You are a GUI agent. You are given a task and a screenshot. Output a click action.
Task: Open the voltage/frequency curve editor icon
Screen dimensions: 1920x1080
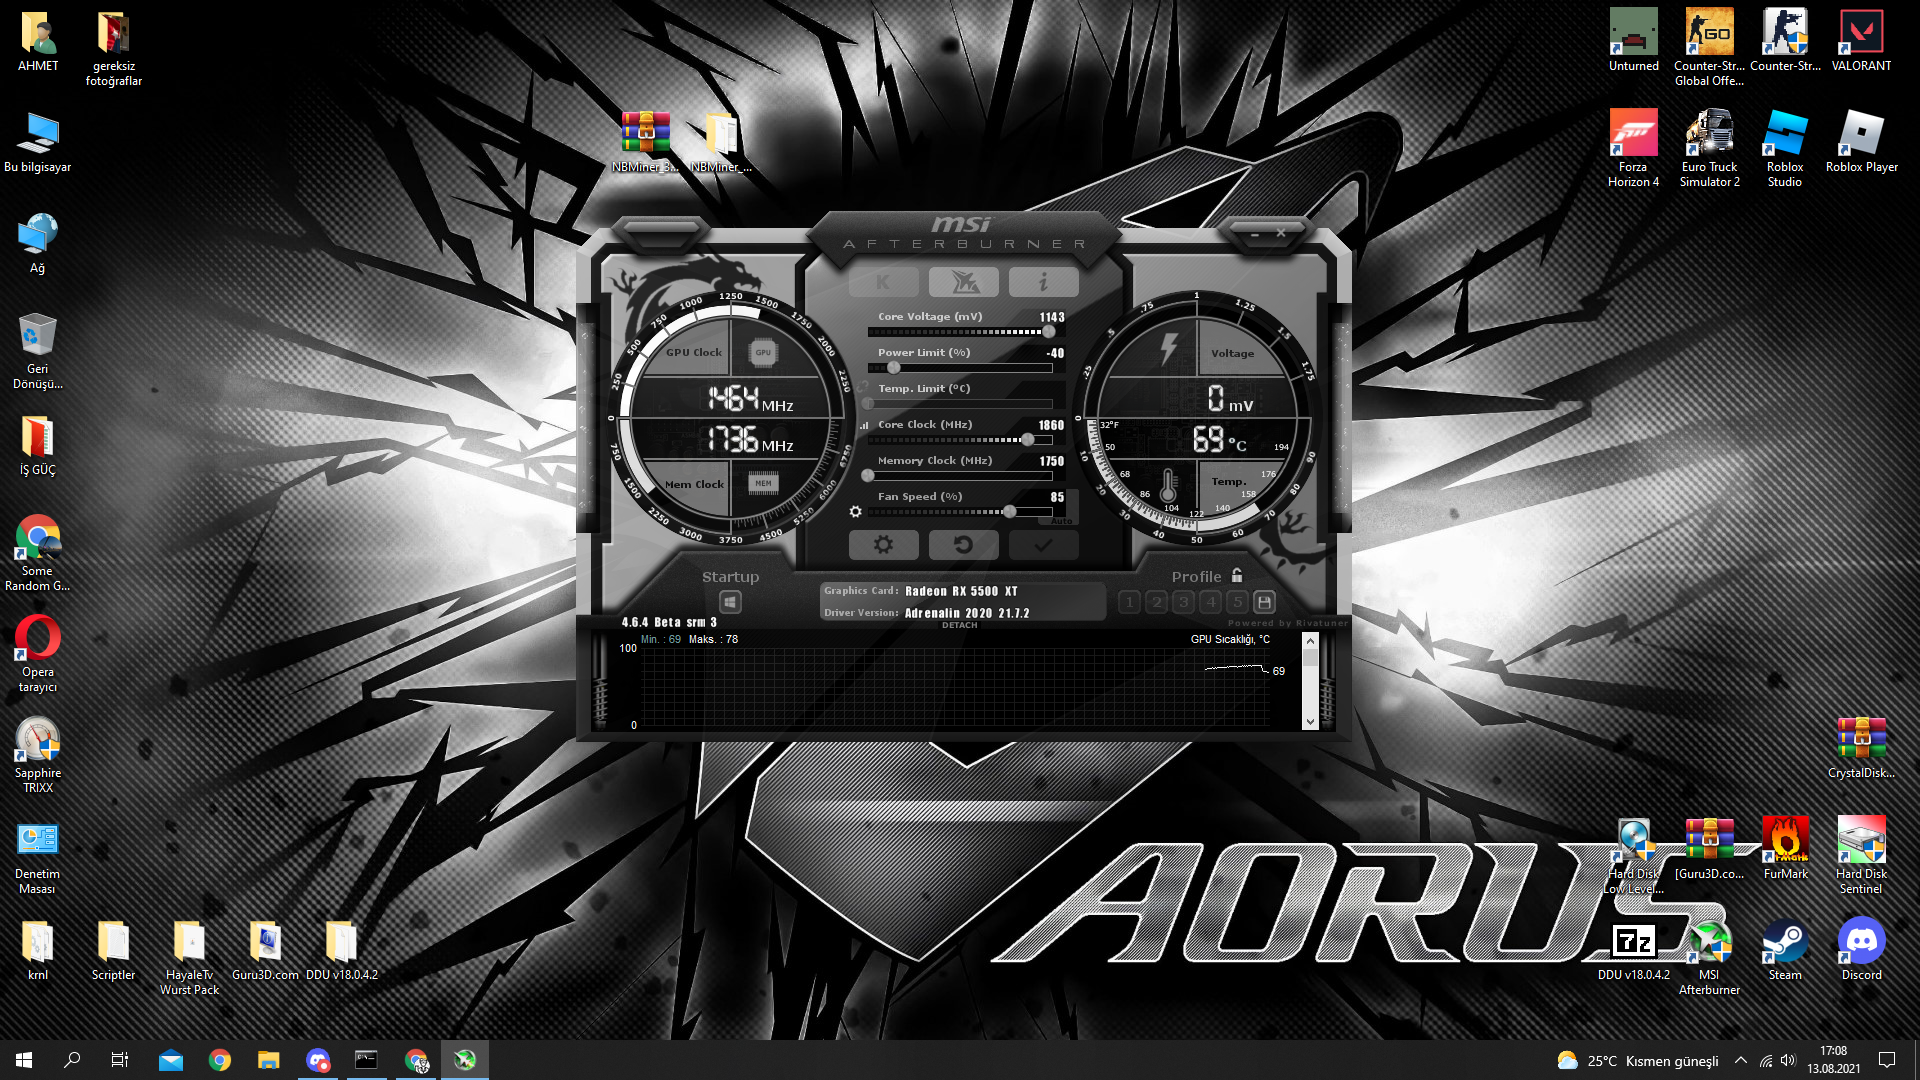pyautogui.click(x=864, y=425)
